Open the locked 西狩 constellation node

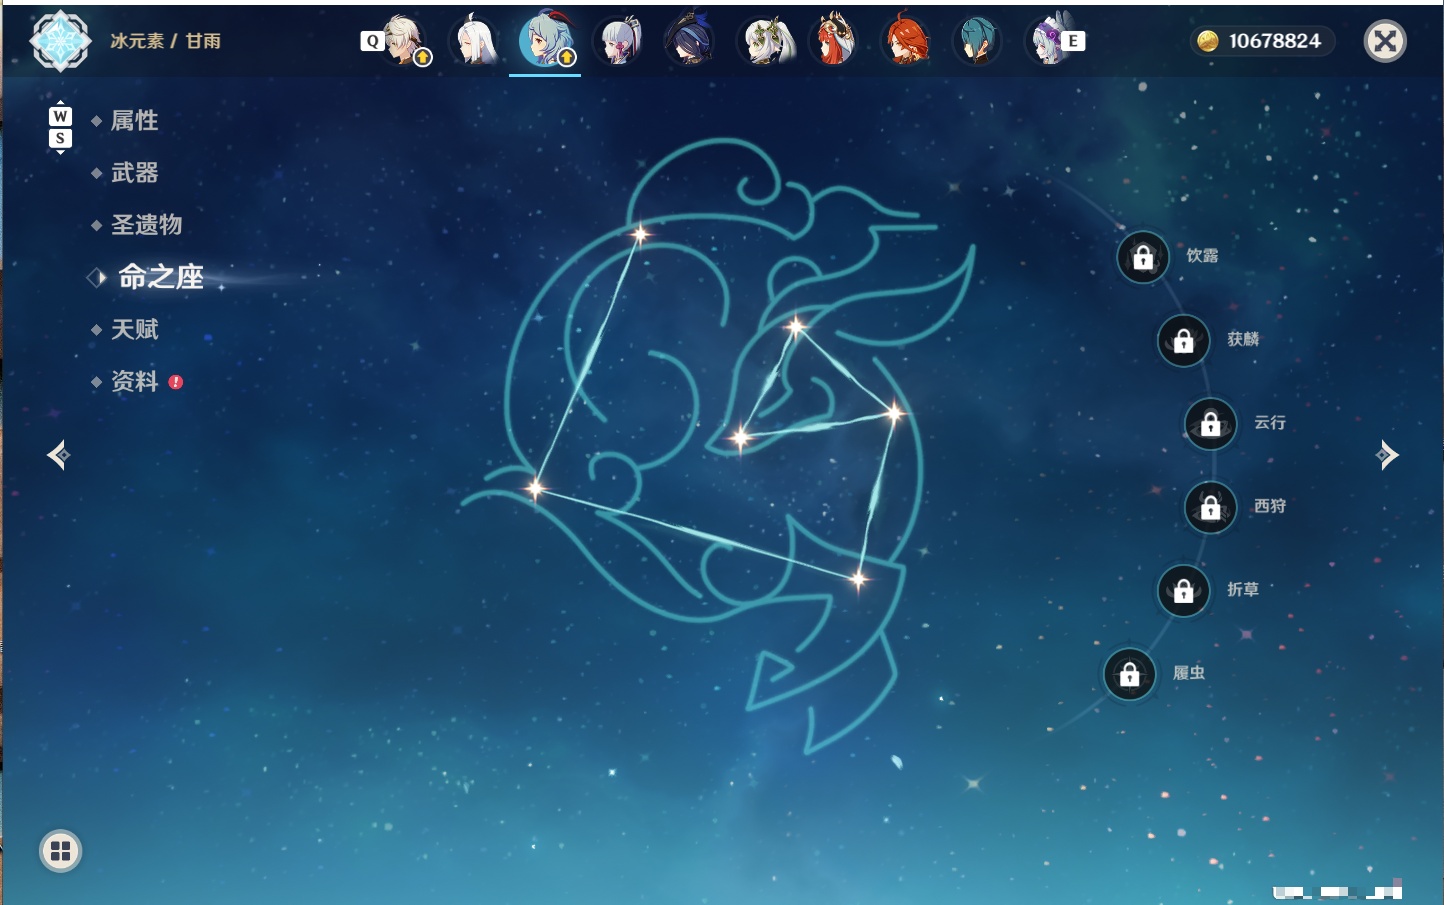pyautogui.click(x=1210, y=507)
